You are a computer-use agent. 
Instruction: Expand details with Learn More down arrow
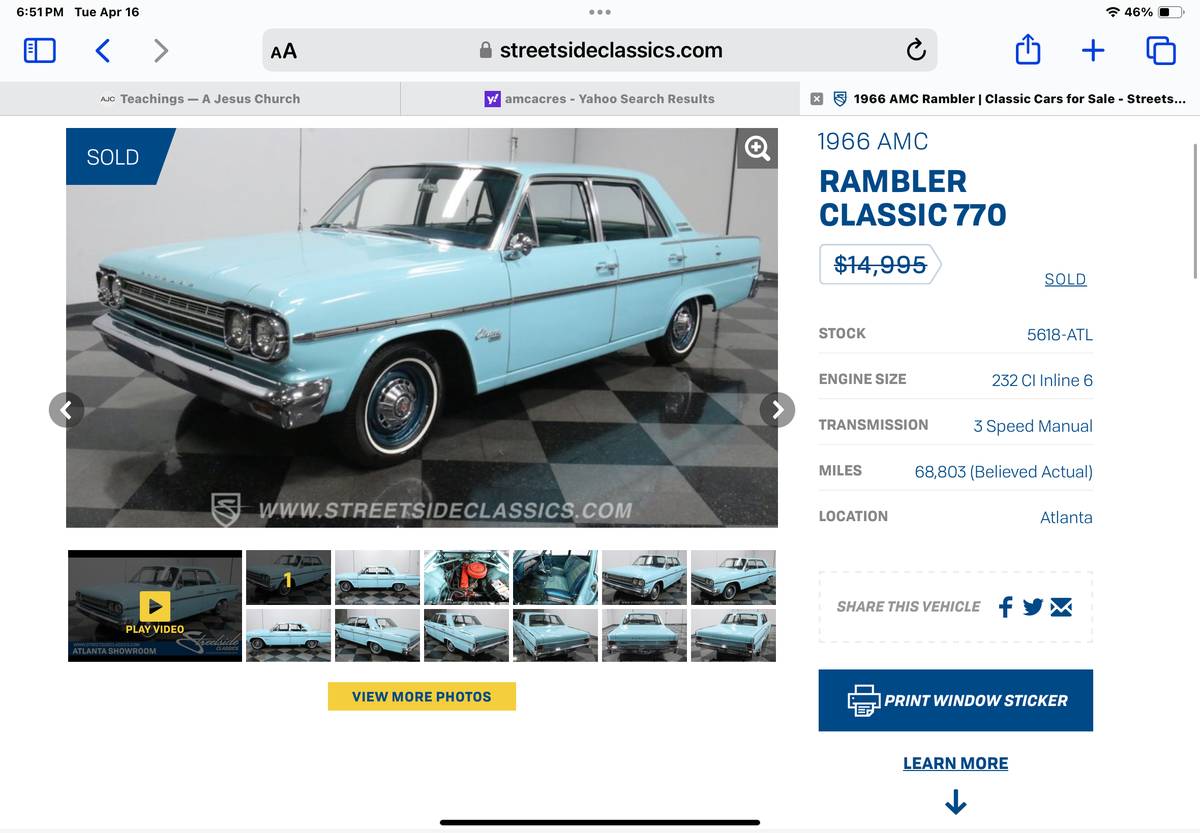coord(955,802)
